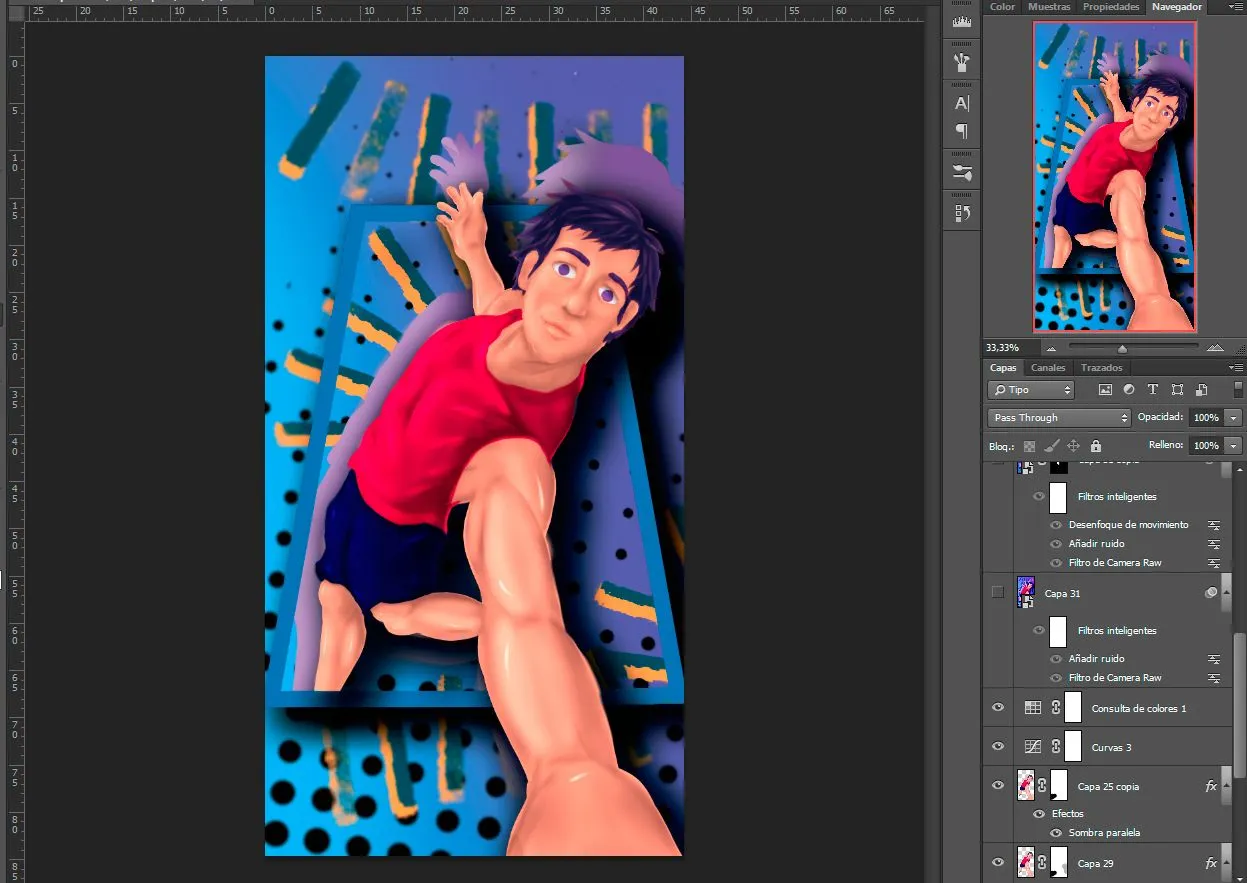Click the fx icon on Capa 29
This screenshot has width=1247, height=883.
1211,863
